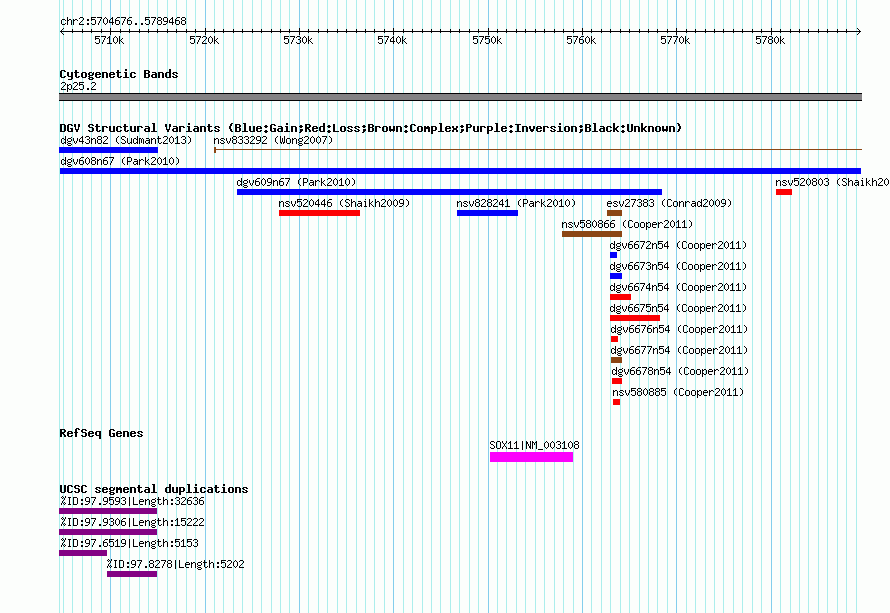Click the duplication bar Length:5202

click(132, 574)
